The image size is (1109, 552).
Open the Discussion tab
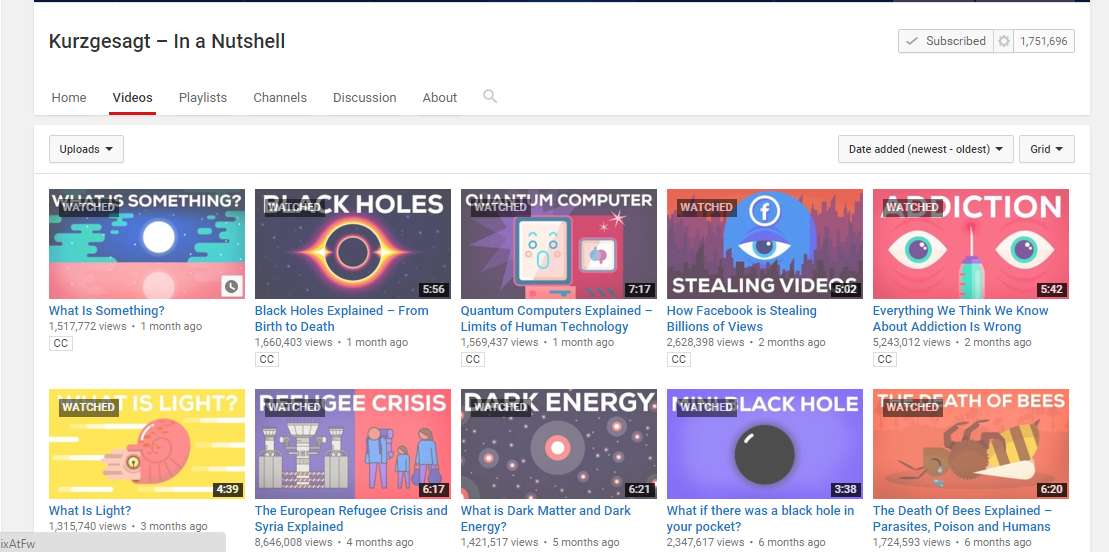365,98
